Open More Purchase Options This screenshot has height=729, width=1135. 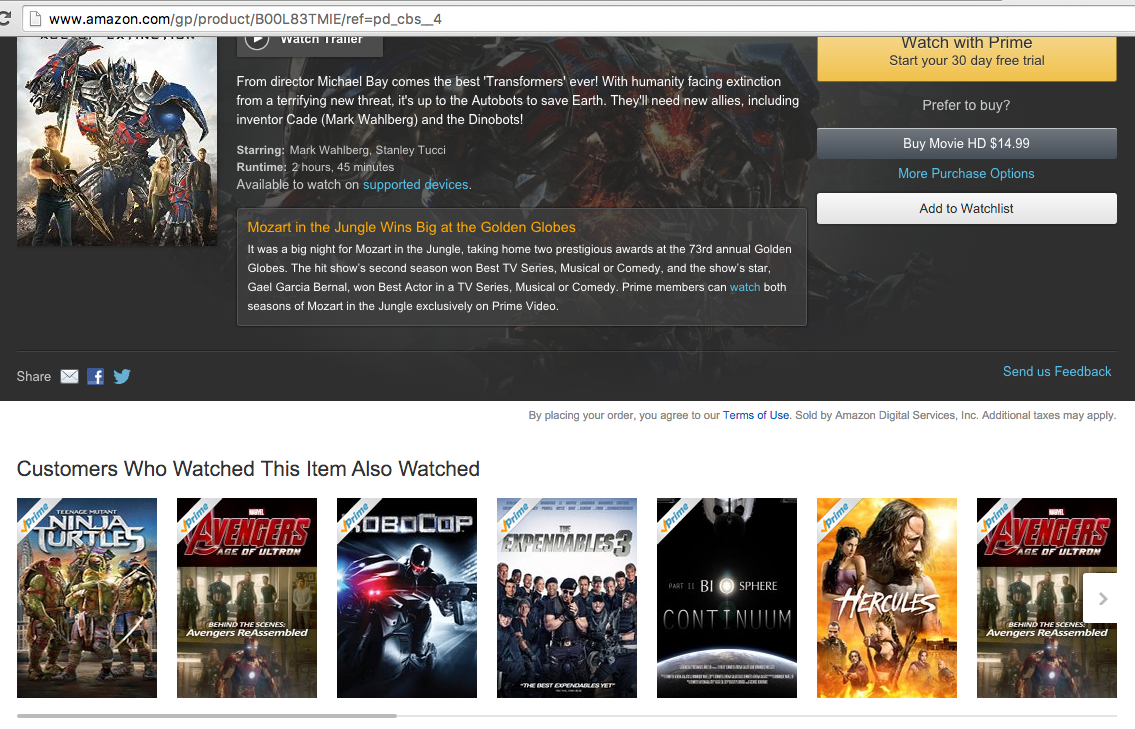pyautogui.click(x=966, y=174)
